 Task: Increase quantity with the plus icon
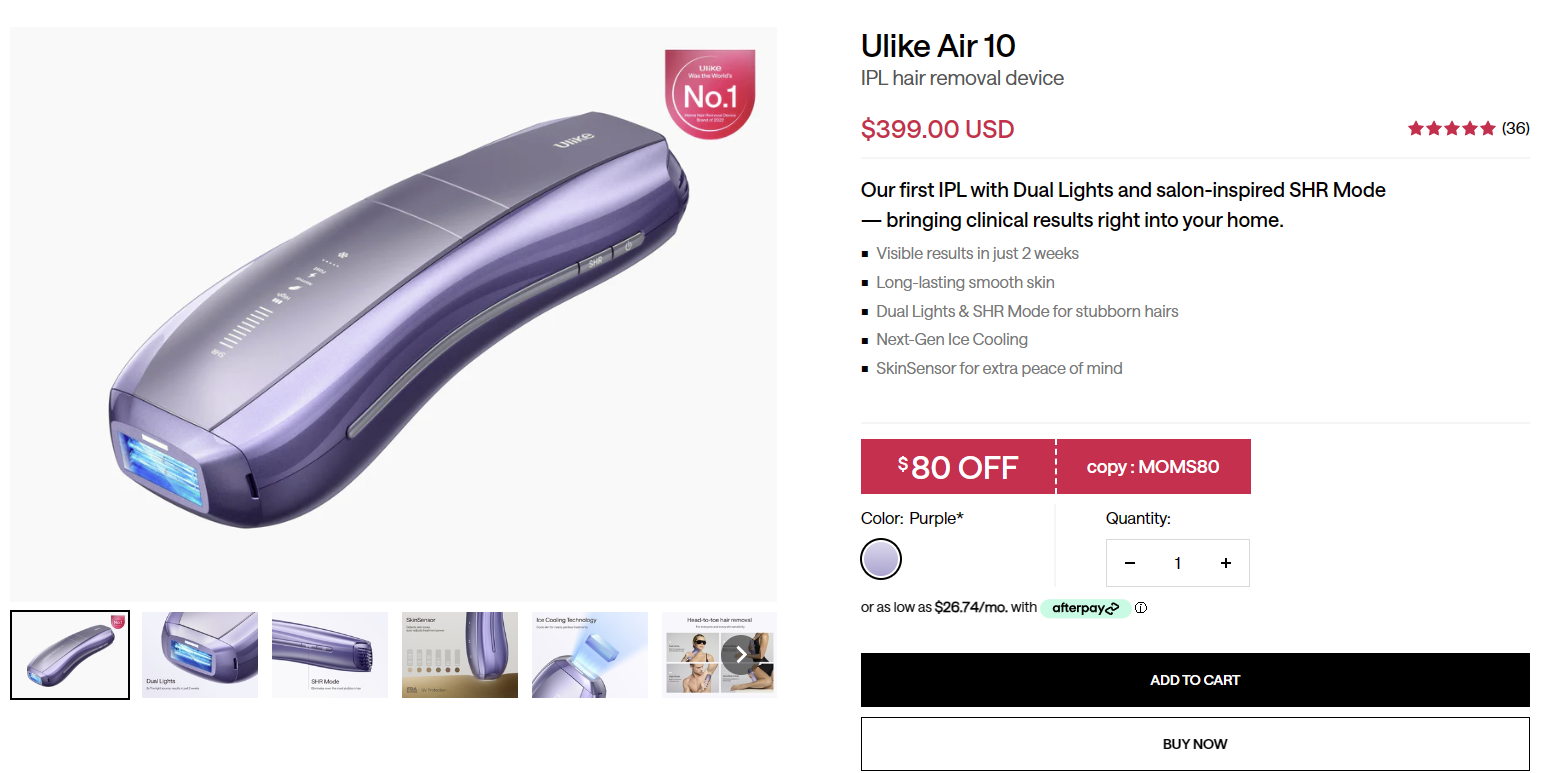coord(1225,563)
